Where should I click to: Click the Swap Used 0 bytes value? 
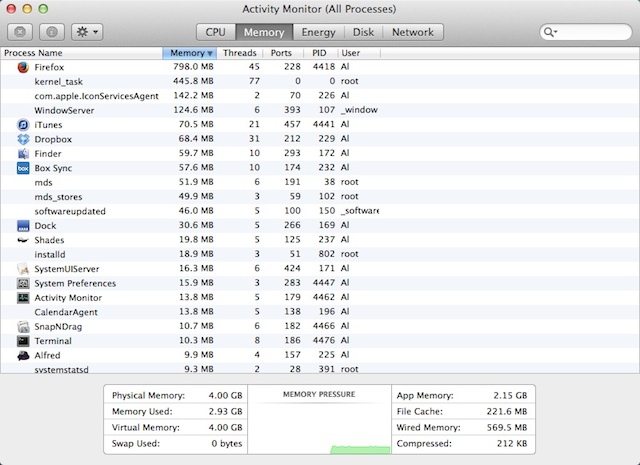[x=227, y=443]
